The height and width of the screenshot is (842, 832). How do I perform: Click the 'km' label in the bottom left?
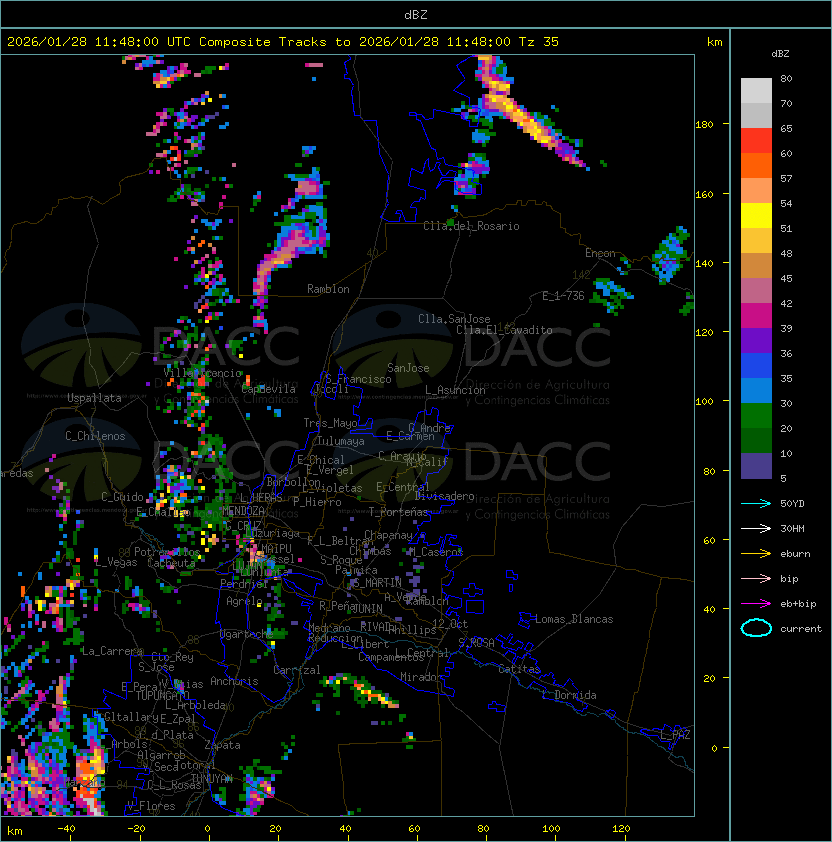coord(15,831)
